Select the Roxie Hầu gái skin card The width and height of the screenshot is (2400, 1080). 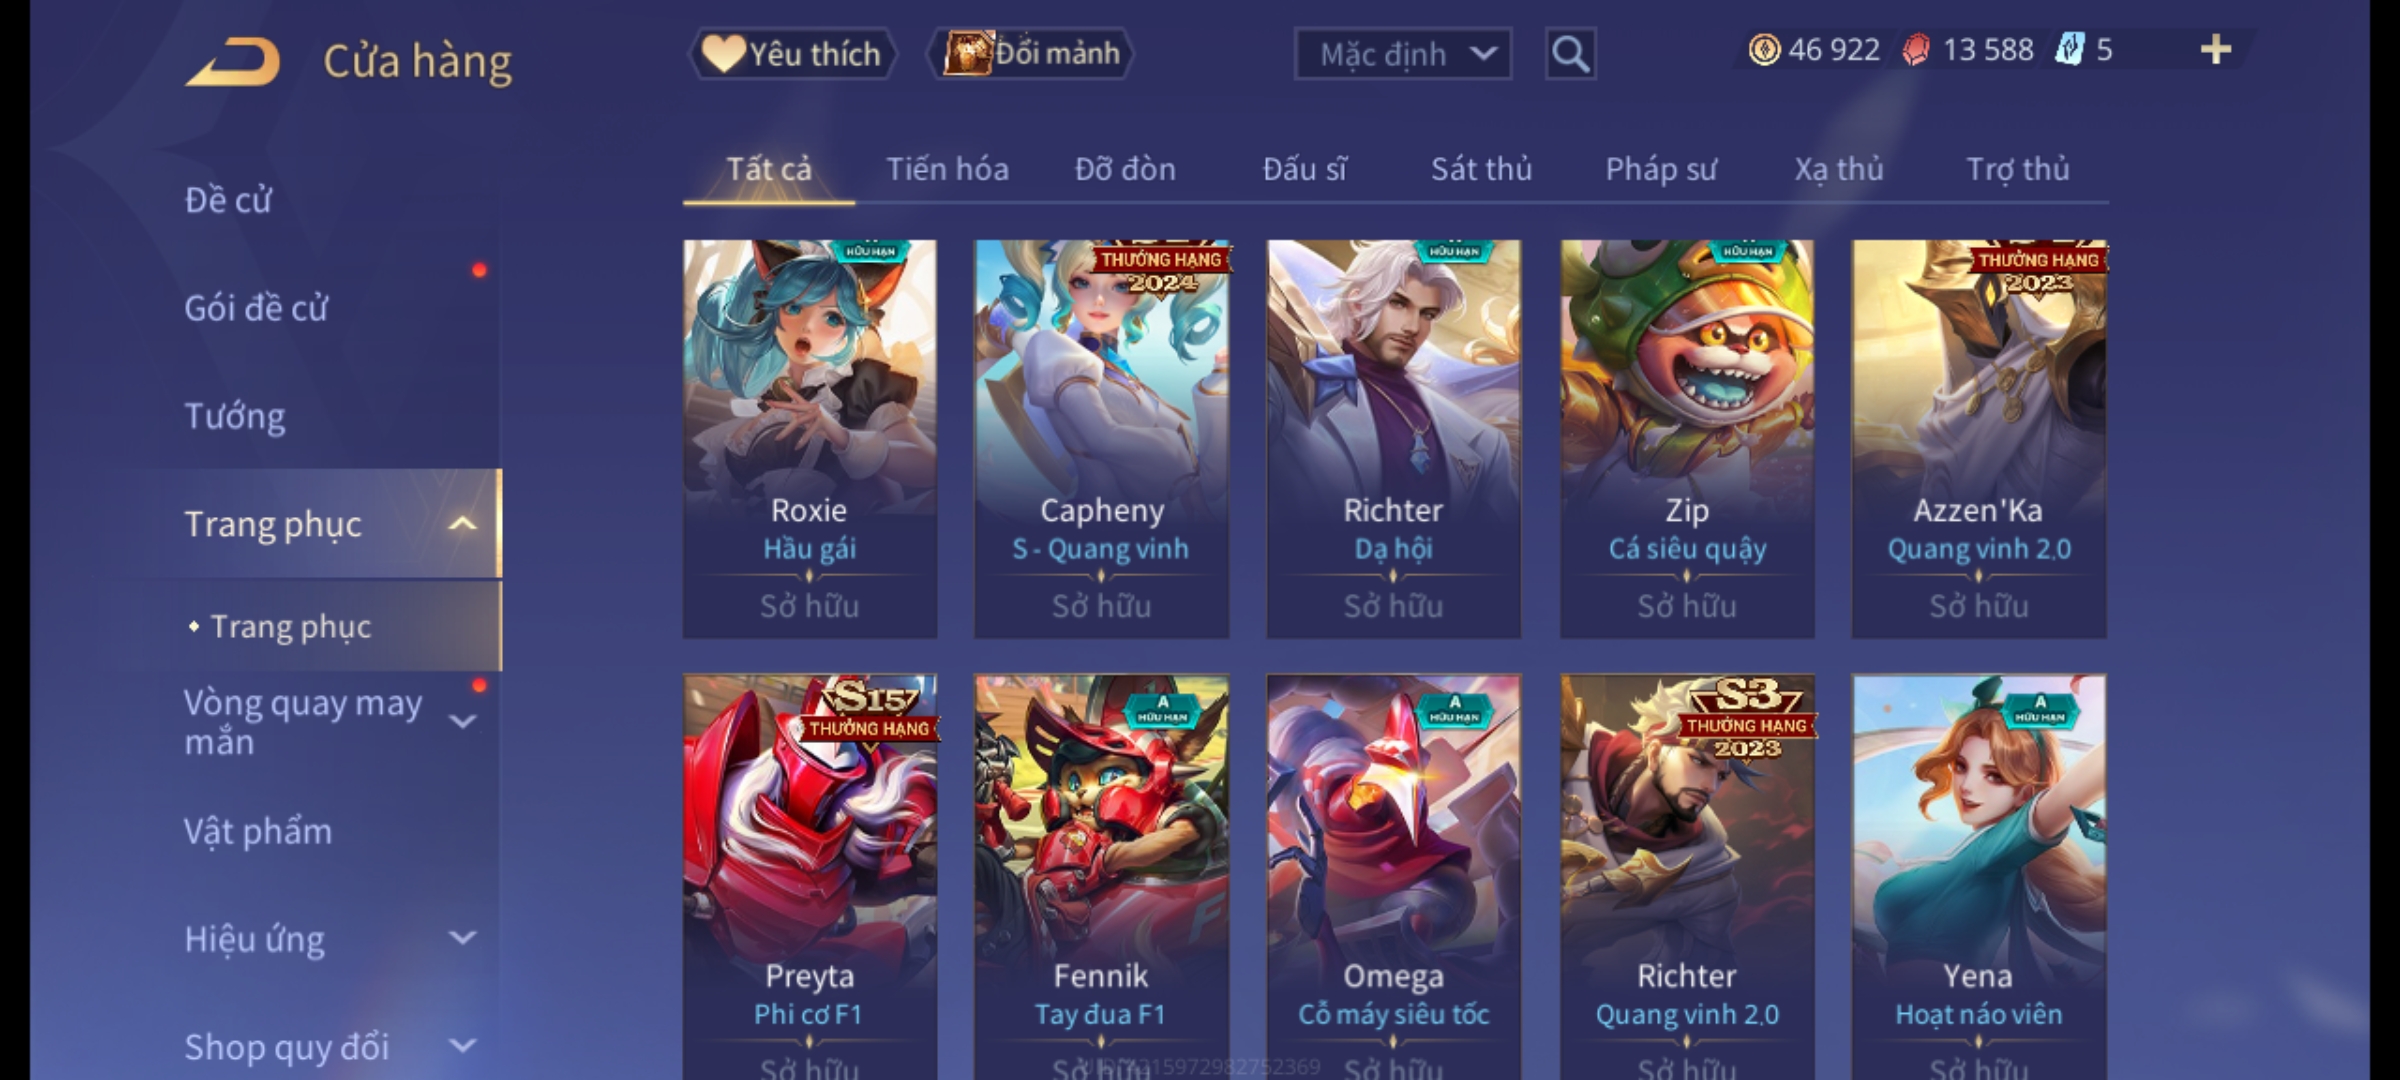(810, 438)
